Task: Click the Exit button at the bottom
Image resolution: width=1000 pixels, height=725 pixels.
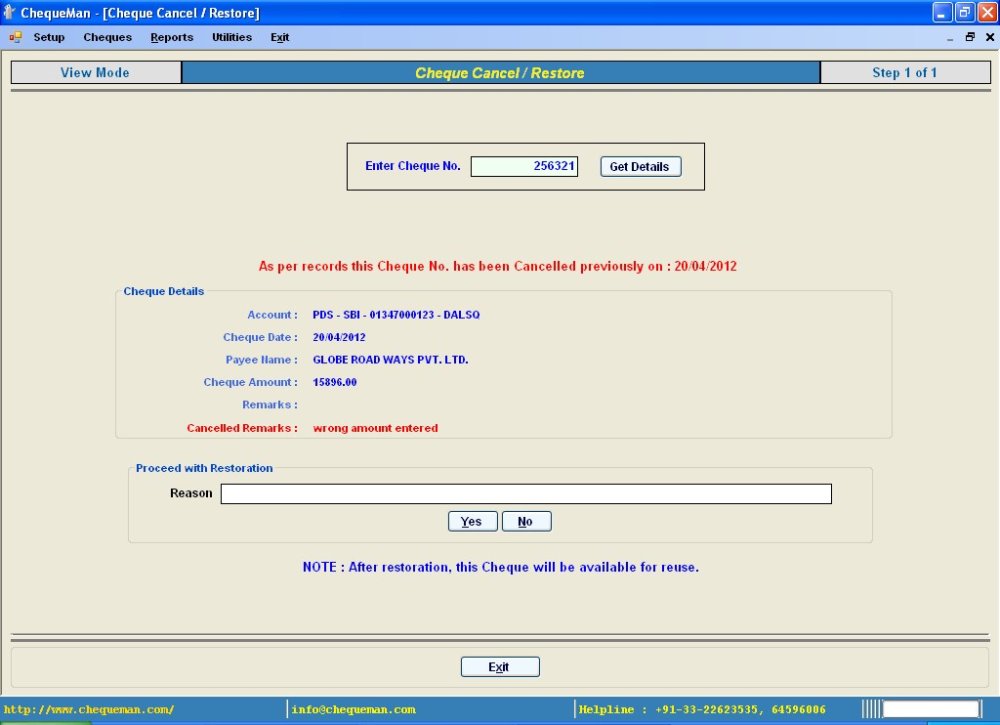Action: [499, 666]
